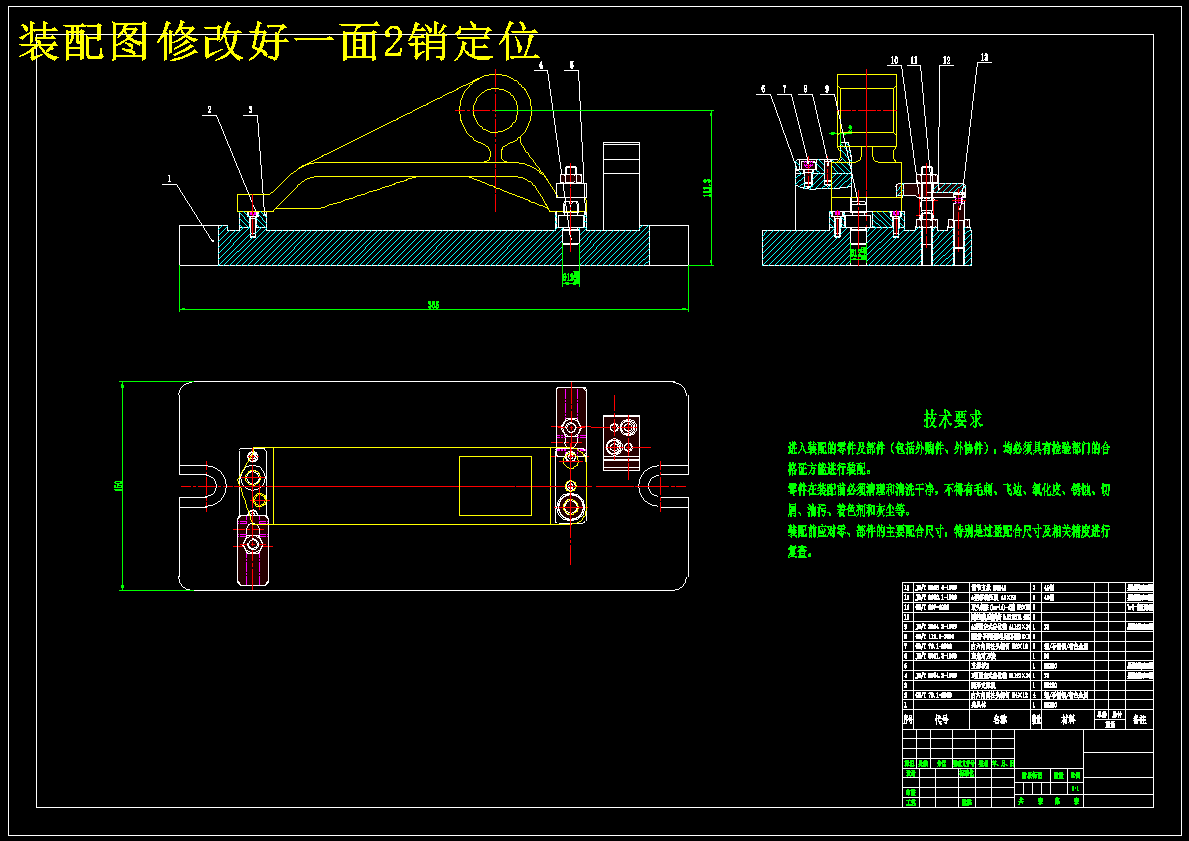This screenshot has height=841, width=1189.
Task: Select the left U-slot on the base plate
Action: [203, 485]
